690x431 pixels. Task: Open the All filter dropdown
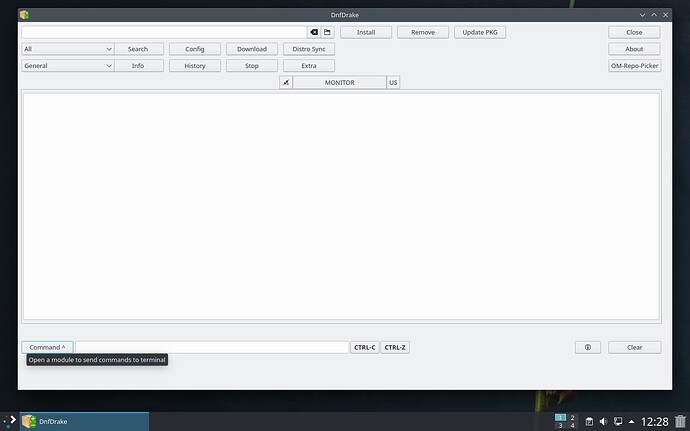[68, 49]
